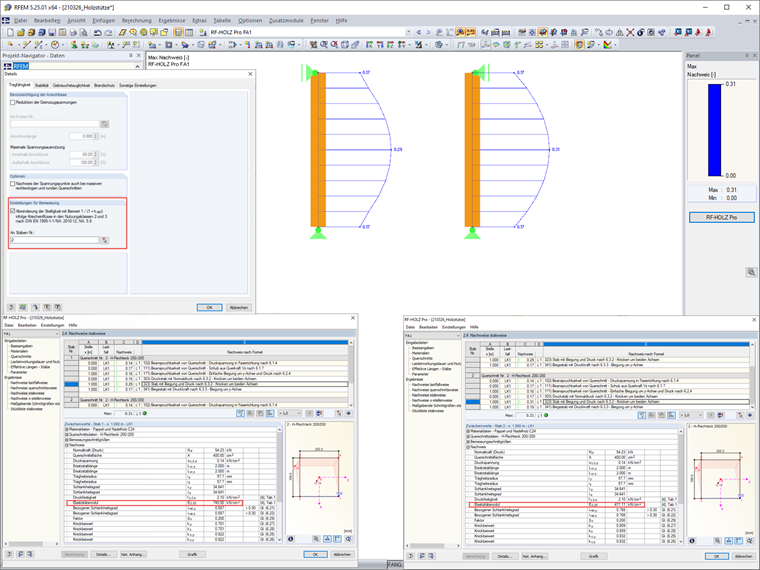
Task: Click pick node icon beside An Knoten field
Action: [104, 125]
